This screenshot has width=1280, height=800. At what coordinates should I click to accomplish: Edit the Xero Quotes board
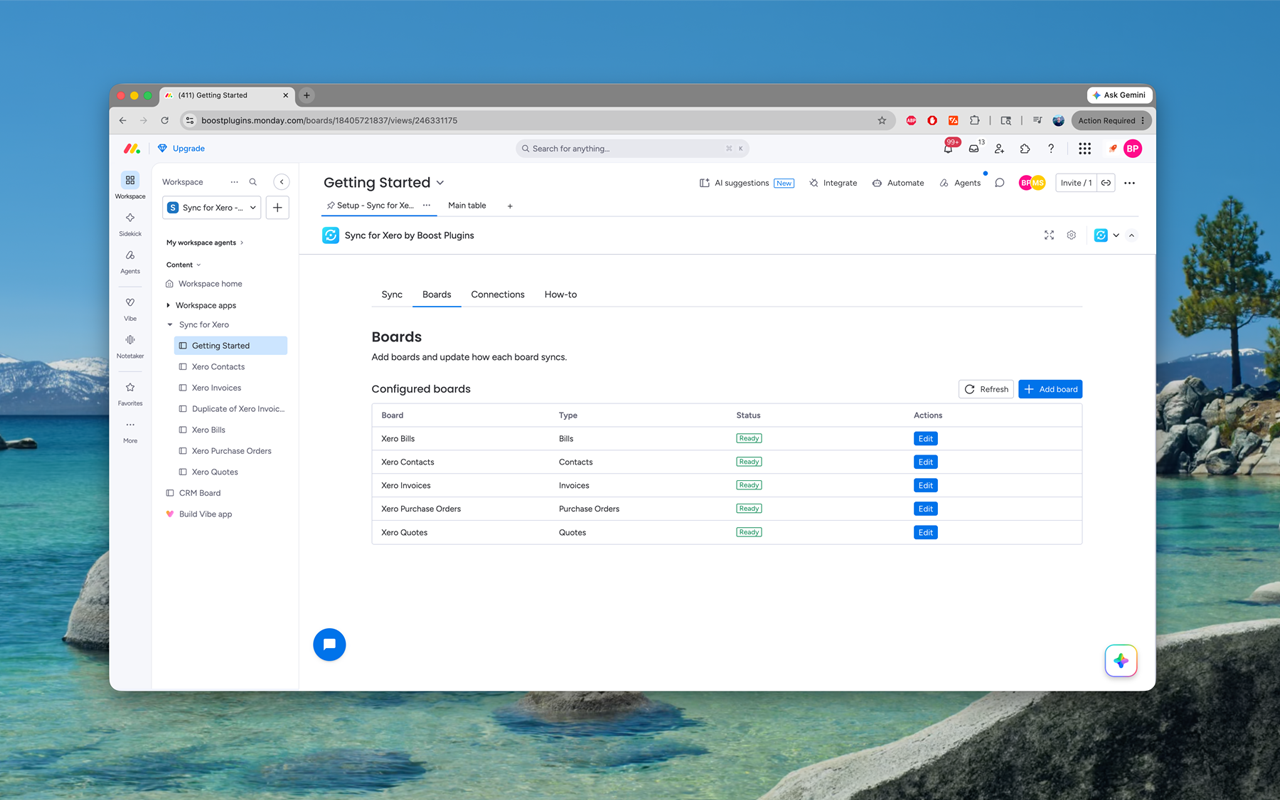(x=926, y=532)
